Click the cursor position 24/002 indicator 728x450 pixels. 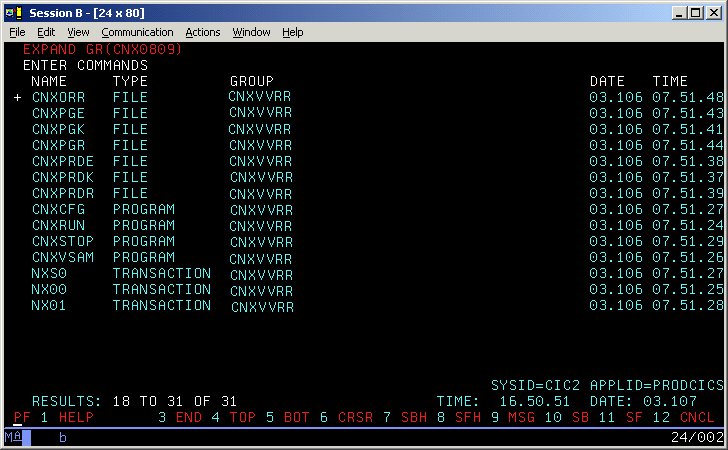pos(697,437)
